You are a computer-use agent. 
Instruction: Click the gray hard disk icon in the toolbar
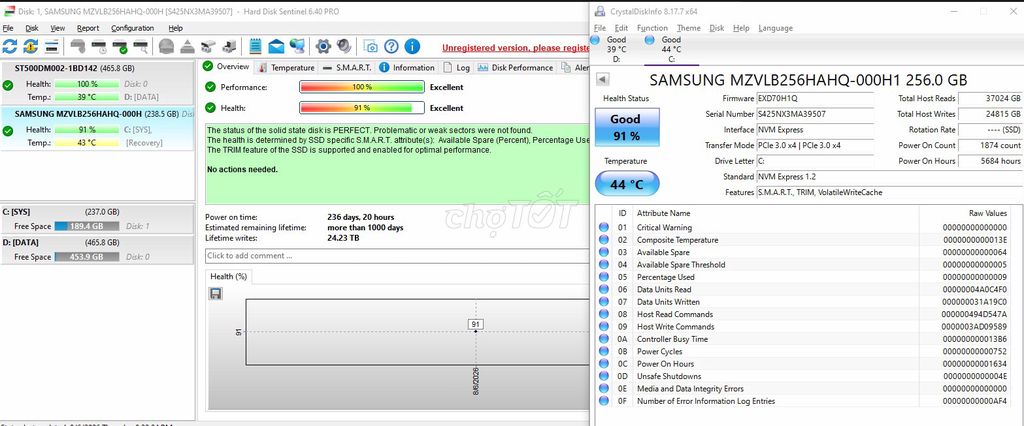click(78, 46)
